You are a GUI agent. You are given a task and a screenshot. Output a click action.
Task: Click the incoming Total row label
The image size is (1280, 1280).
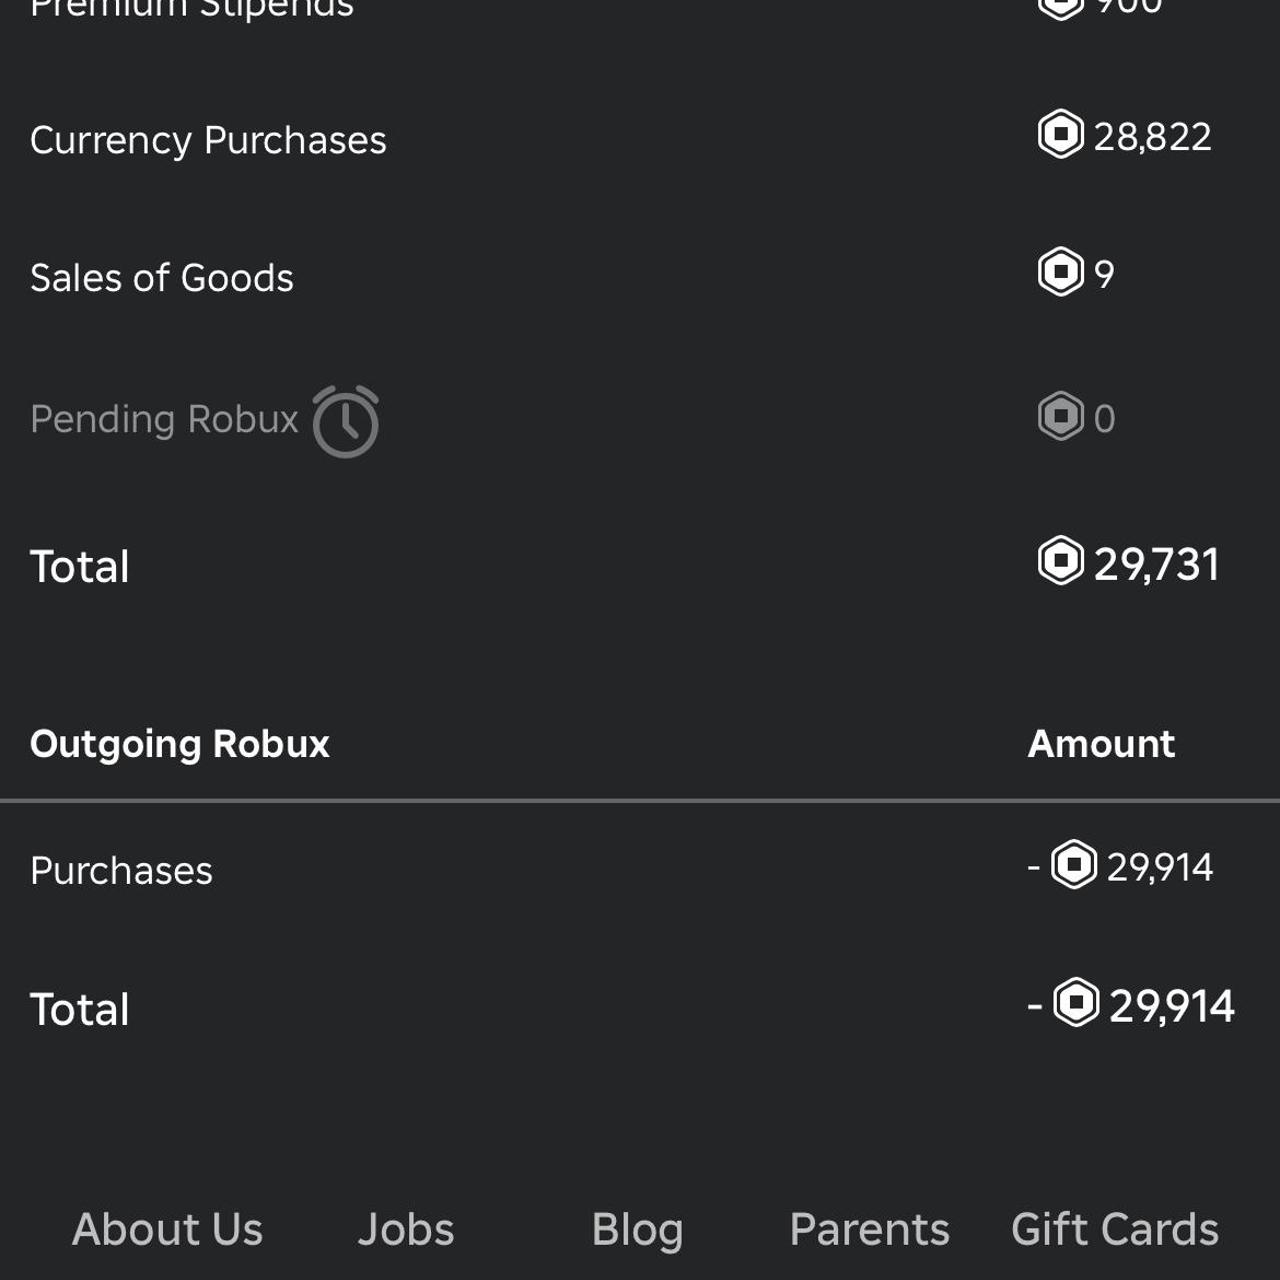click(x=79, y=565)
